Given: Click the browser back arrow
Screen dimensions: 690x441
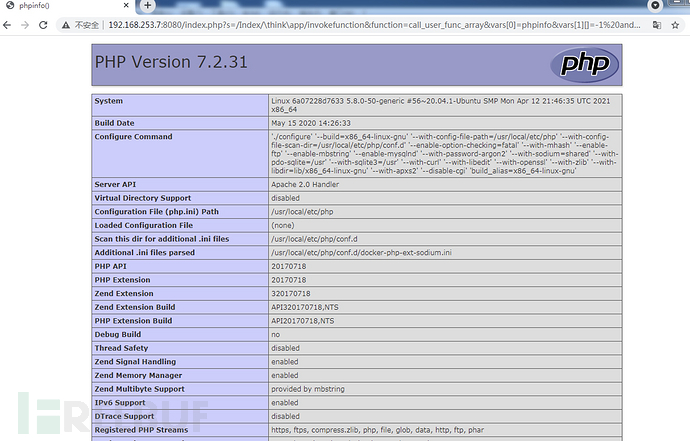Looking at the screenshot, I should point(7,25).
